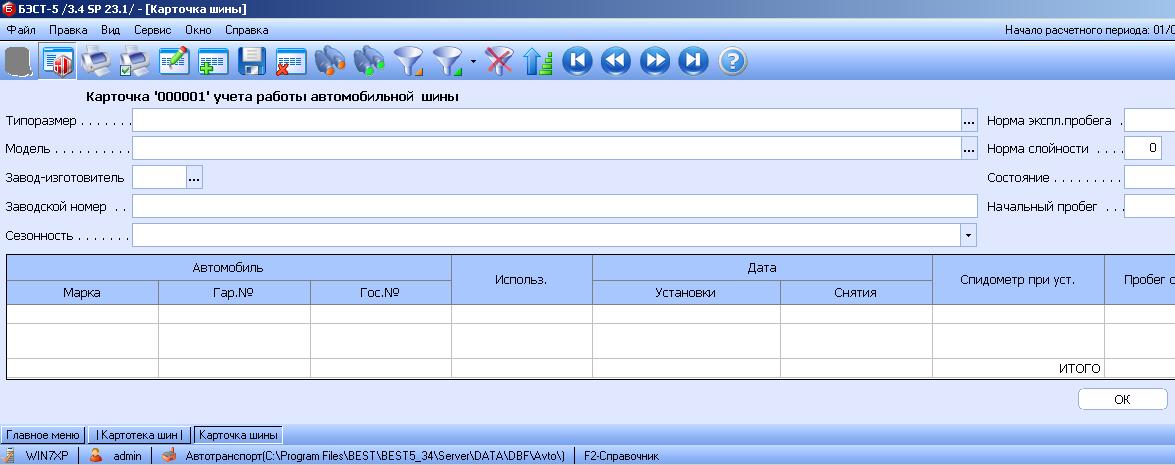Viewport: 1175px width, 465px height.
Task: Click the delete record icon
Action: tap(290, 62)
